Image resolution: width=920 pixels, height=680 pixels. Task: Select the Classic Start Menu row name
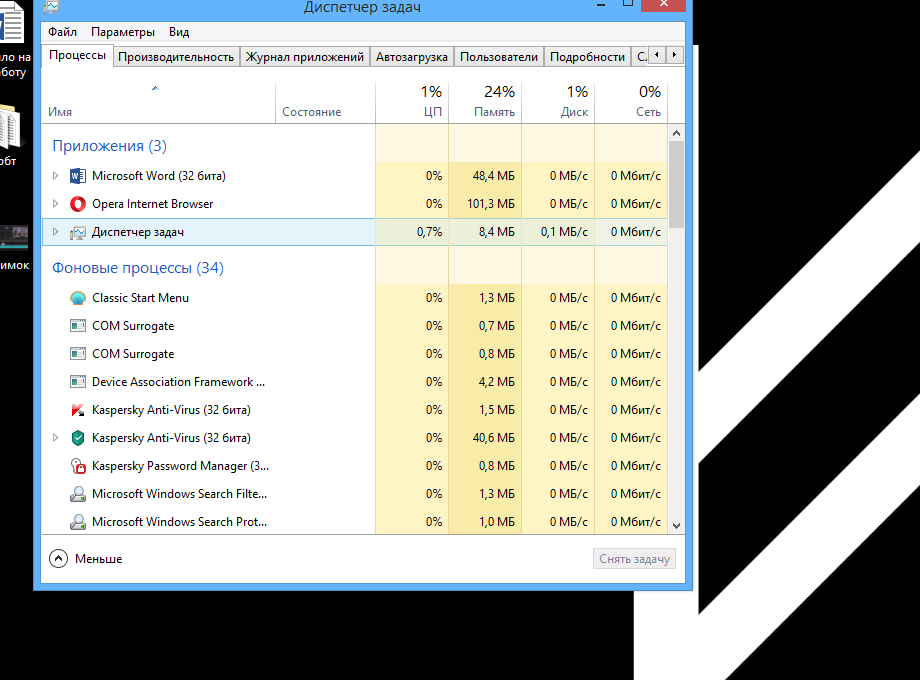click(140, 298)
